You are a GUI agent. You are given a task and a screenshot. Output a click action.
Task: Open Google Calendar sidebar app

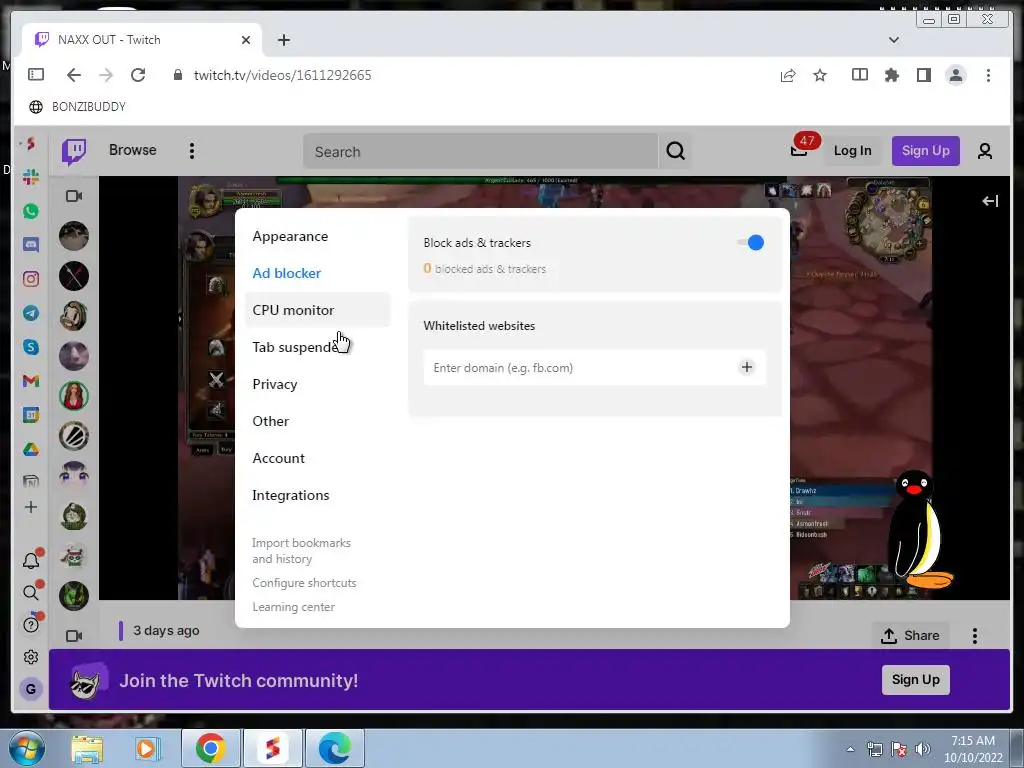(x=31, y=415)
